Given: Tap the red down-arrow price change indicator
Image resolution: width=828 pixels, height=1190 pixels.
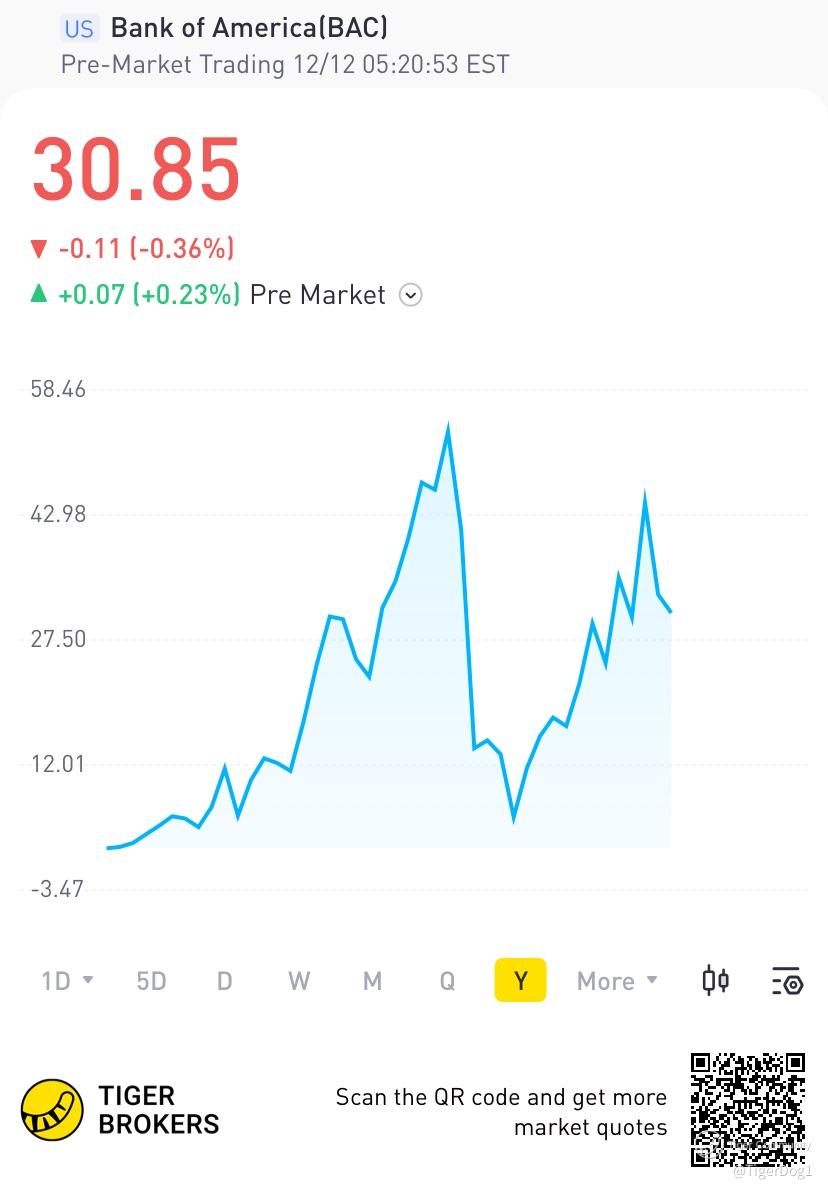Looking at the screenshot, I should tap(39, 248).
